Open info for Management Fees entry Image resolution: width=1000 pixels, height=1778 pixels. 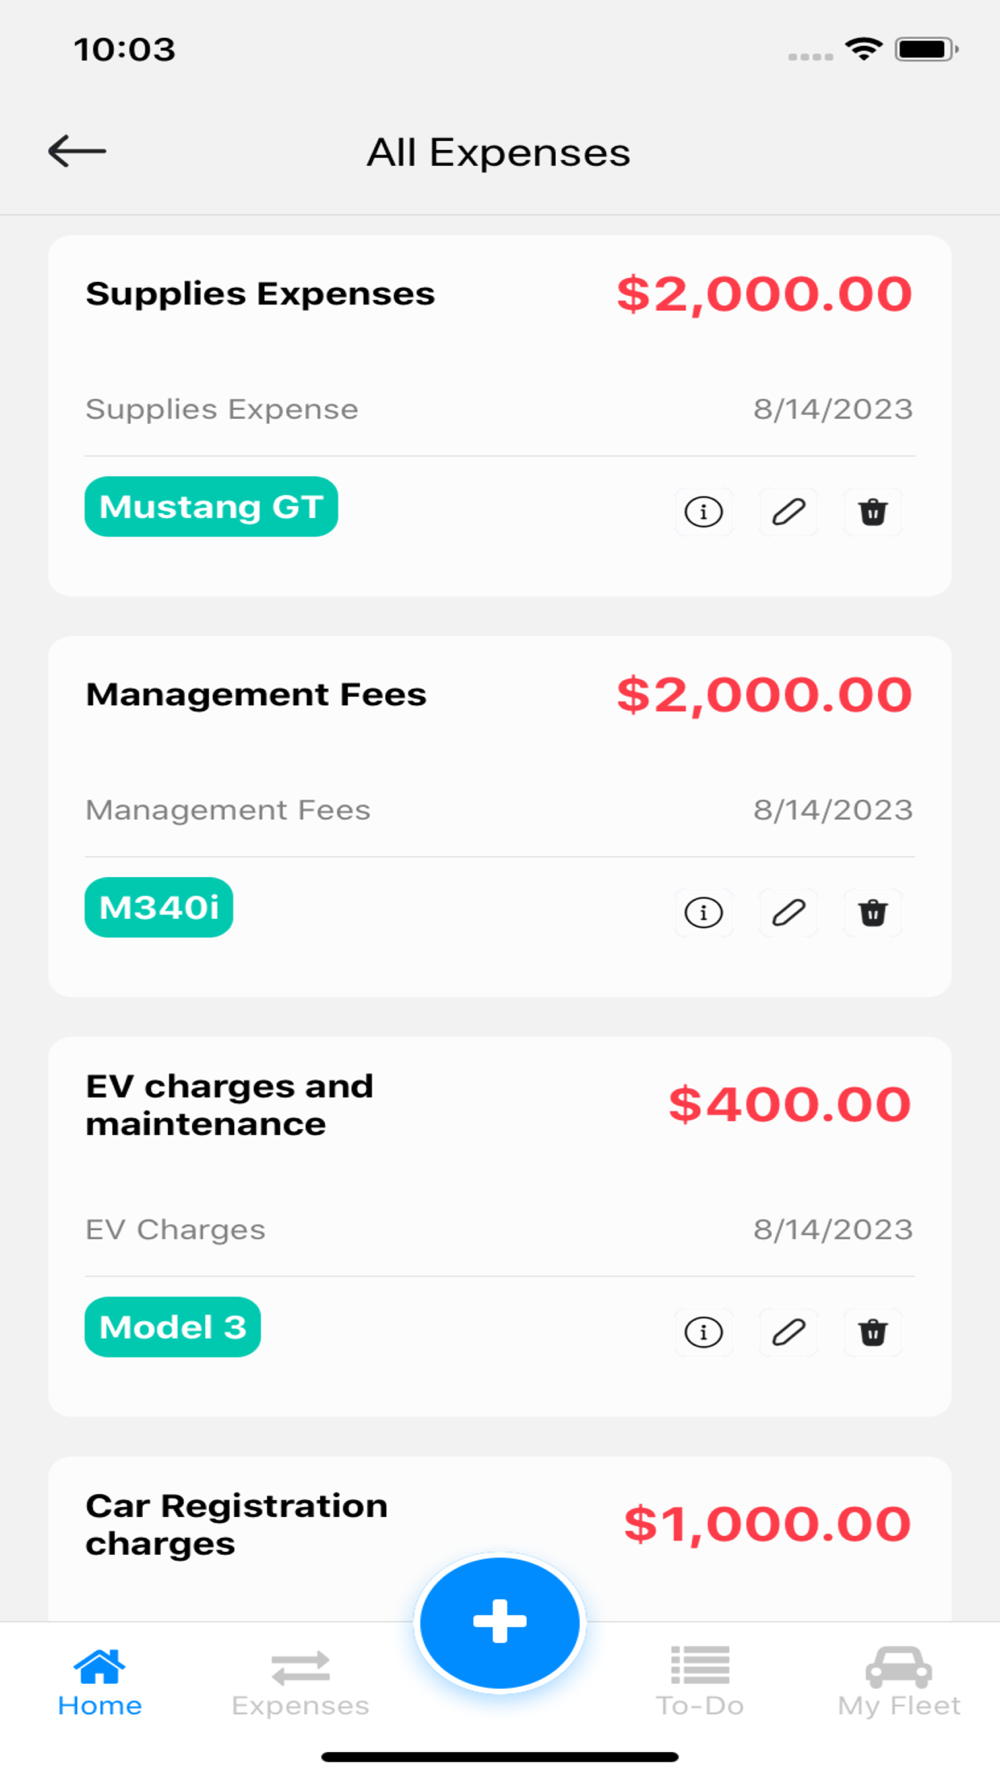(x=704, y=912)
